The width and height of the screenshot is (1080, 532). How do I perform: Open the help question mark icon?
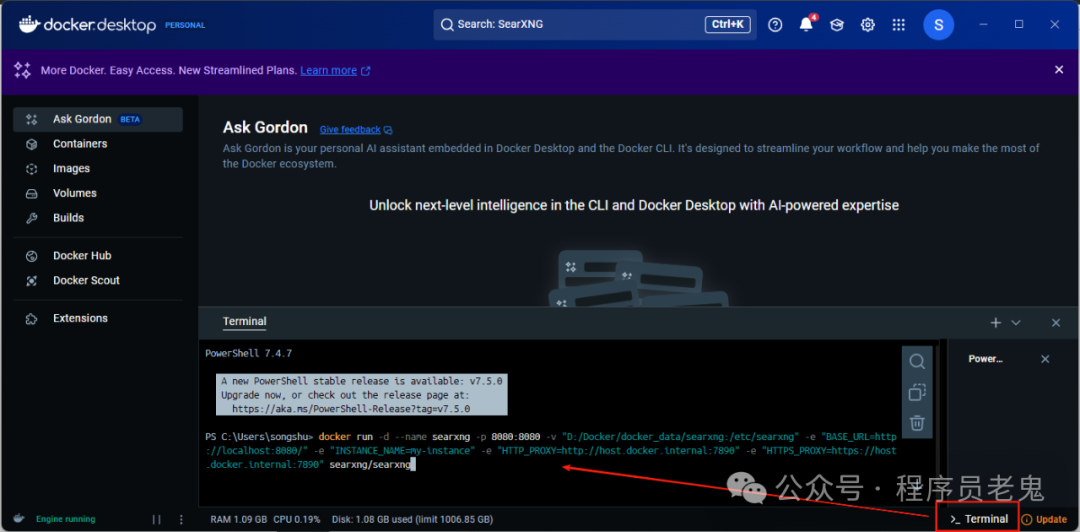click(x=776, y=25)
